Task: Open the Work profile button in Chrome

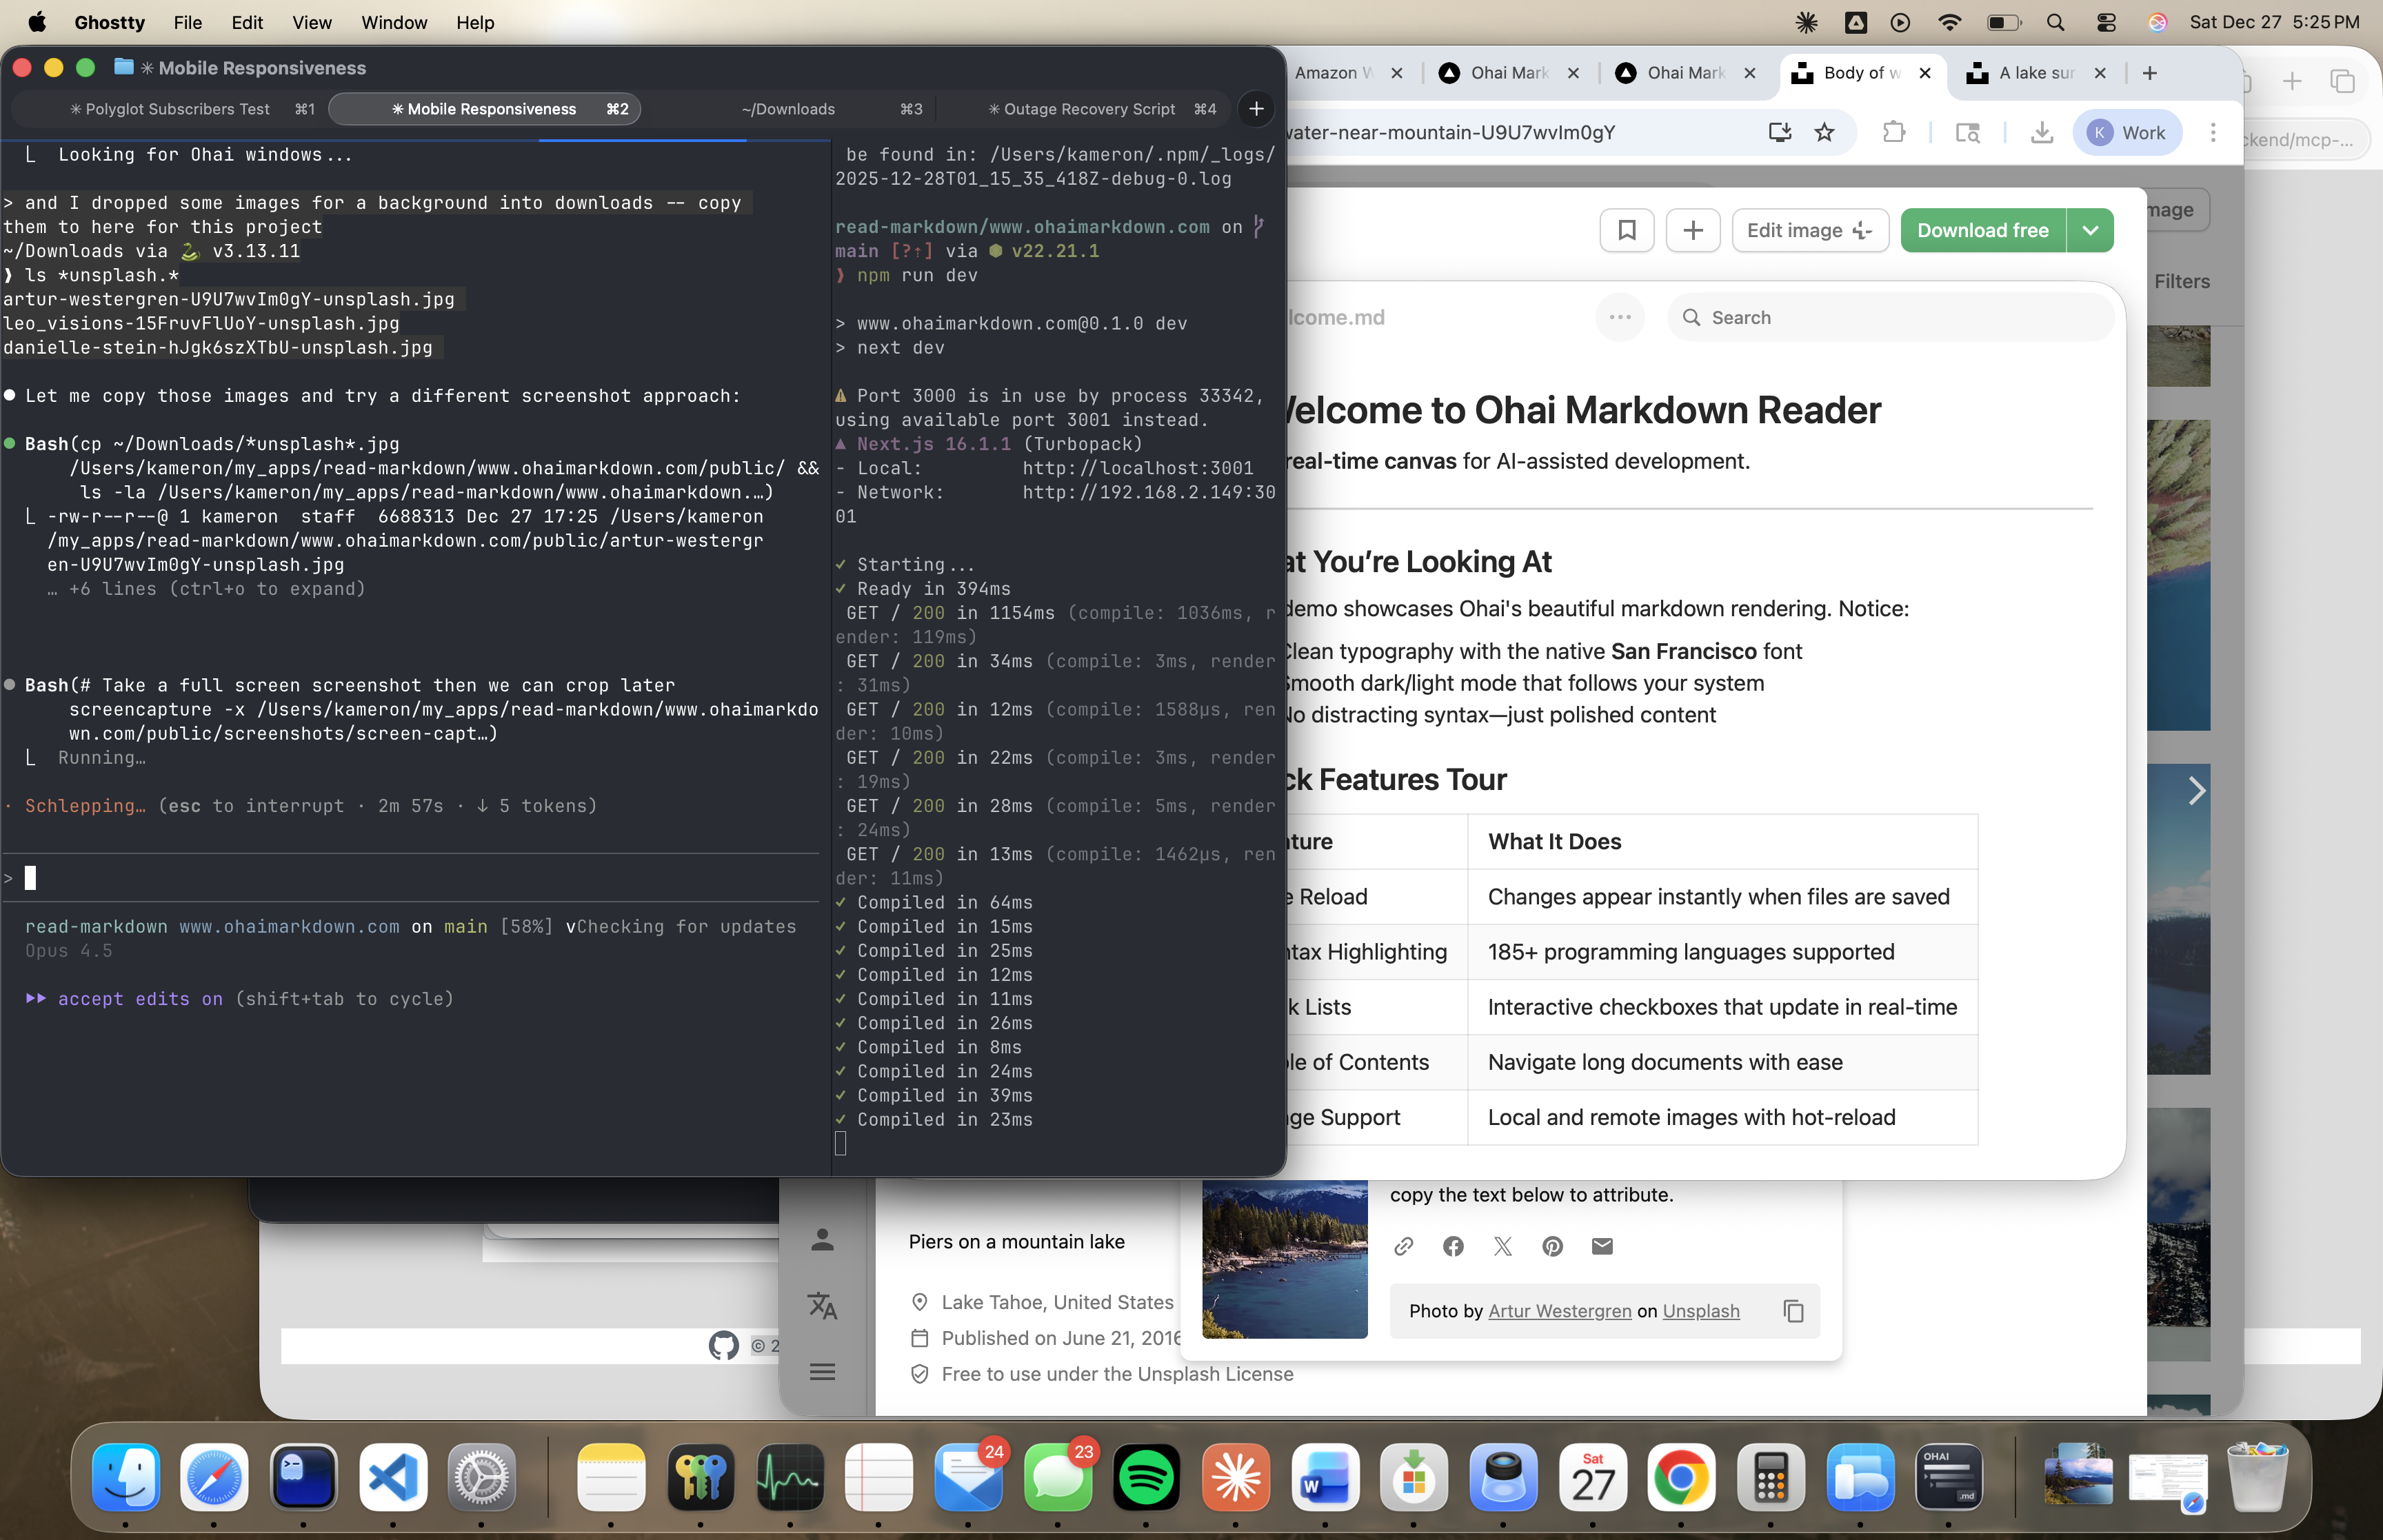Action: click(2127, 132)
